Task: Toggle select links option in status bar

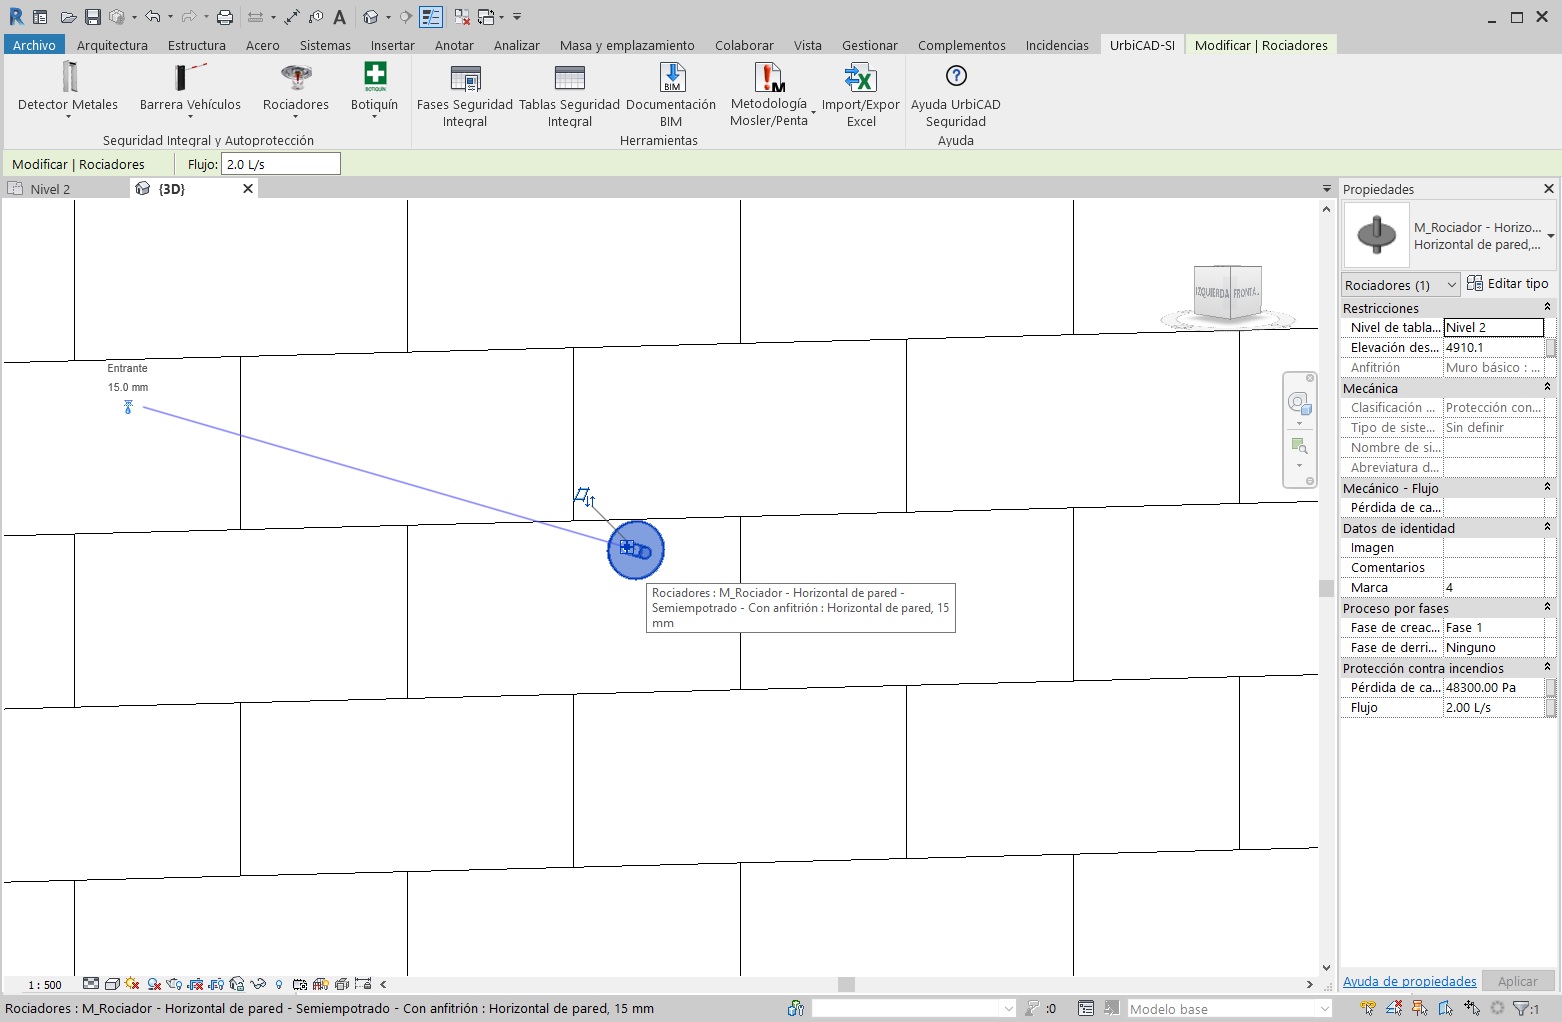Action: pyautogui.click(x=1367, y=1008)
